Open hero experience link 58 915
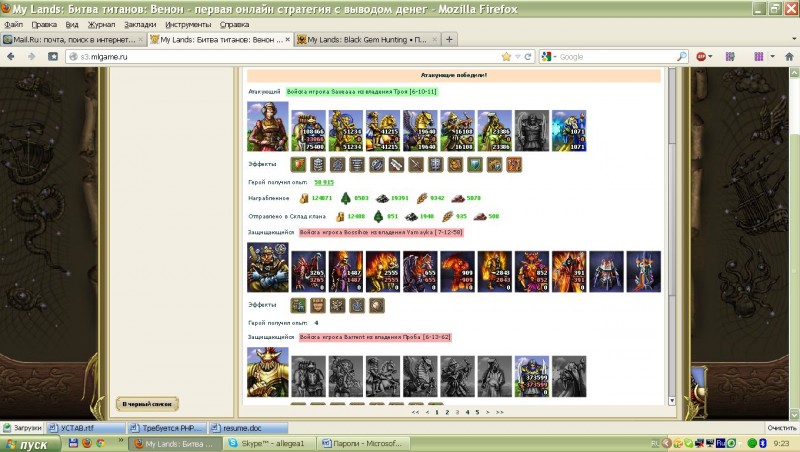 pos(324,183)
